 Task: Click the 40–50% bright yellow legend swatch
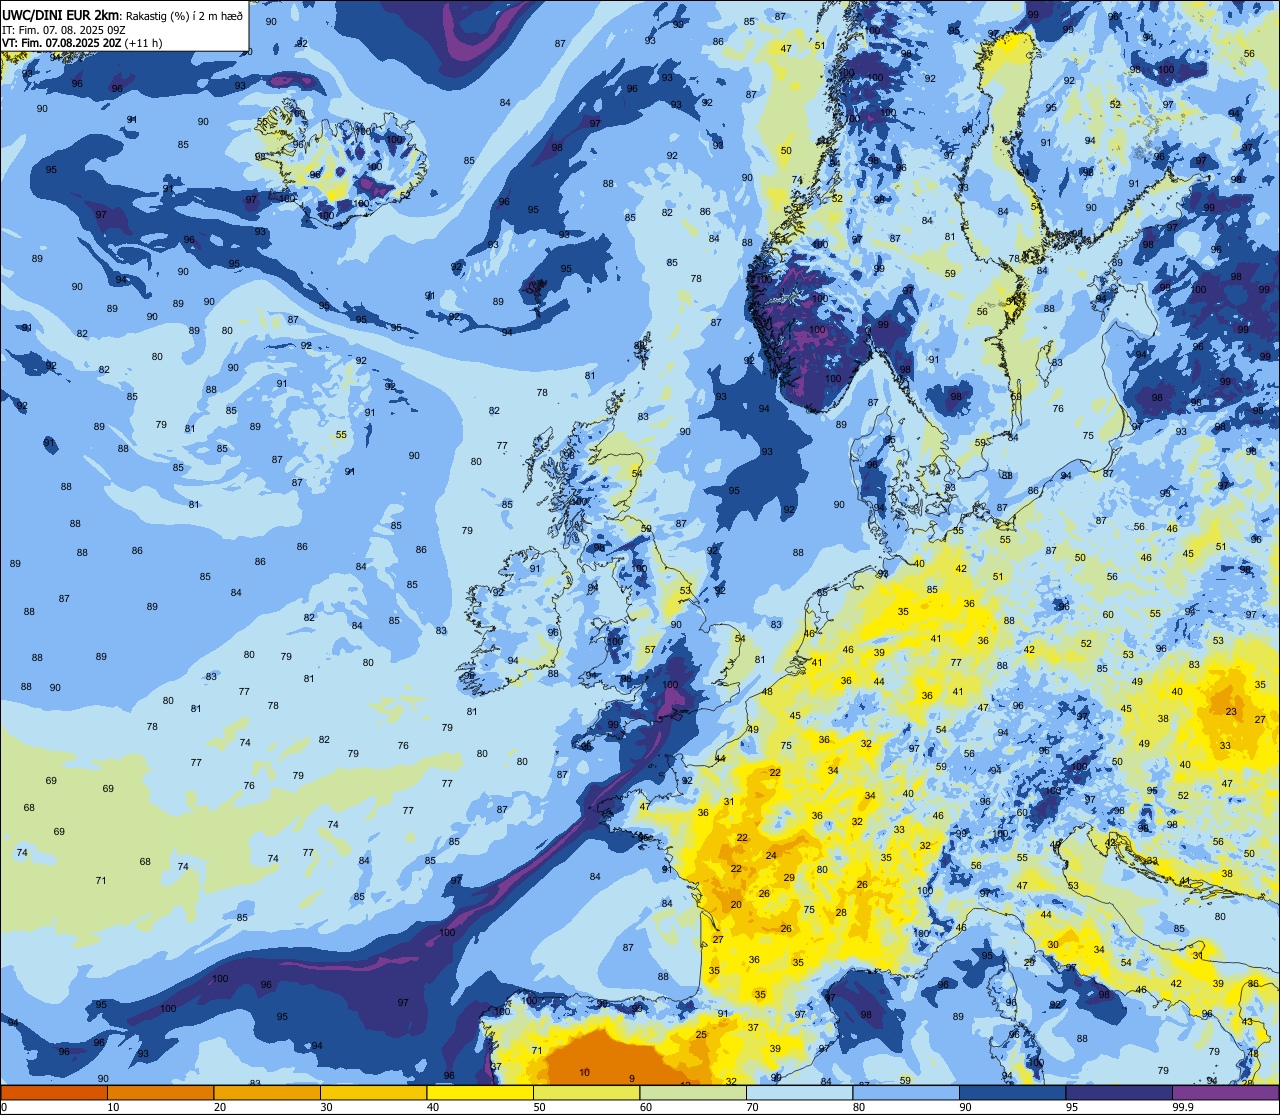[x=480, y=1092]
